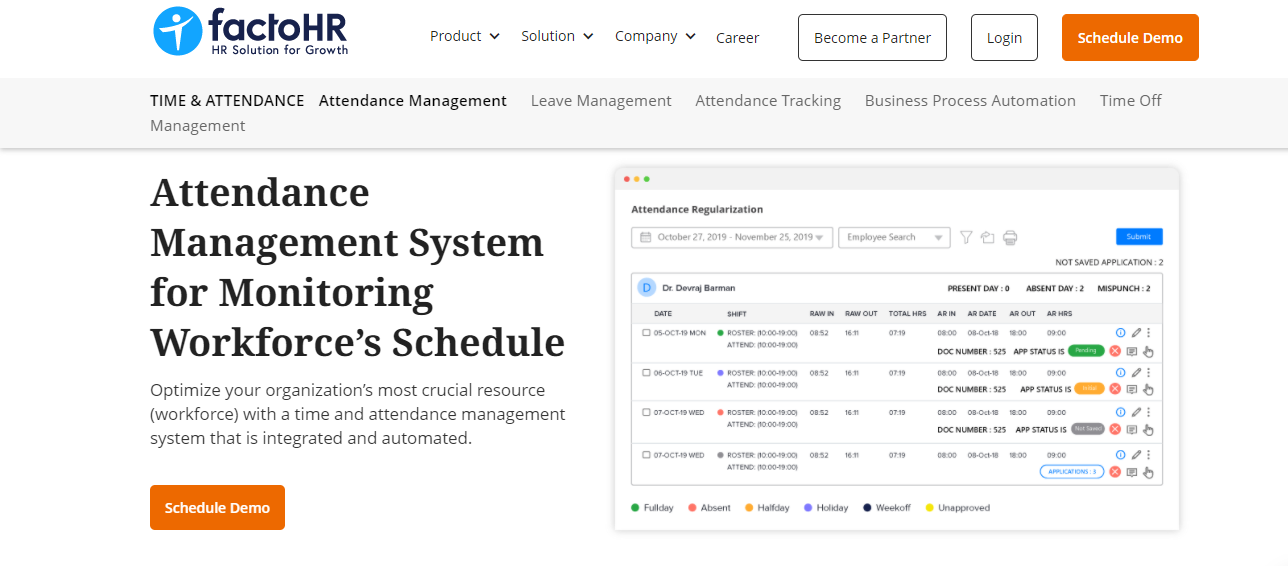Click the blue Submit button
The image size is (1288, 566).
[x=1139, y=237]
